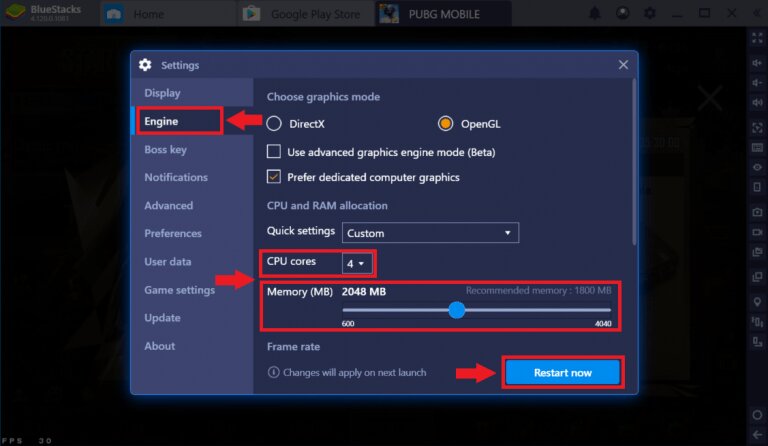Screen dimensions: 768x446
Task: Start recording with the video icon
Action: point(757,232)
